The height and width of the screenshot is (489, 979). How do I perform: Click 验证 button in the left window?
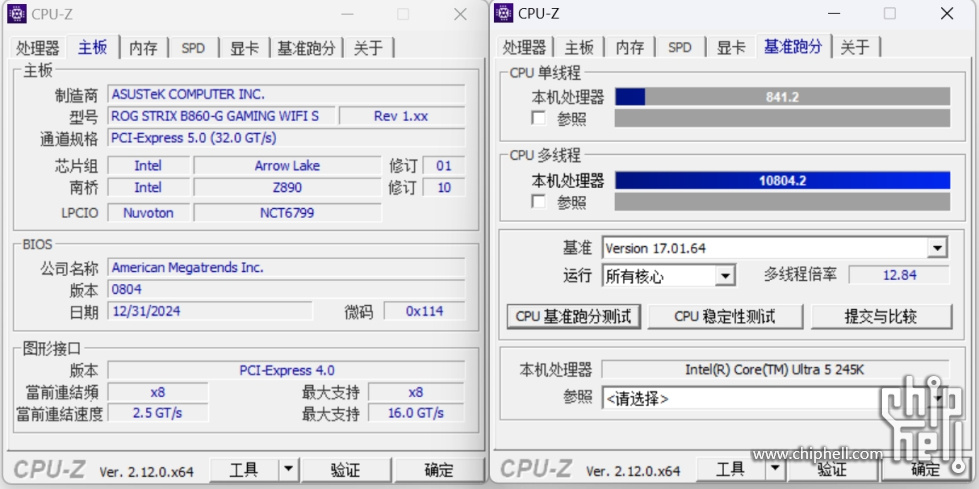346,470
